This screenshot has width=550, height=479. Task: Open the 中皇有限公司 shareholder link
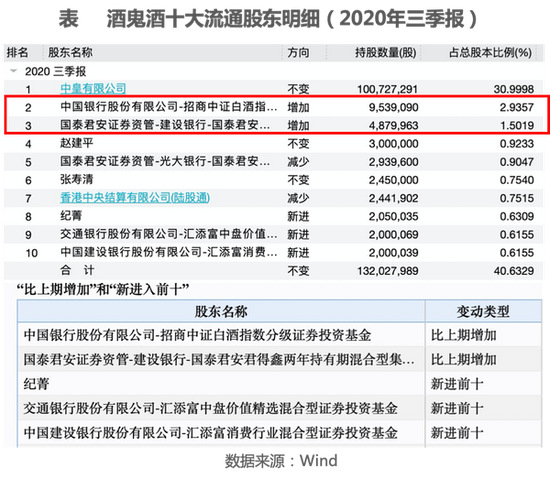[93, 88]
